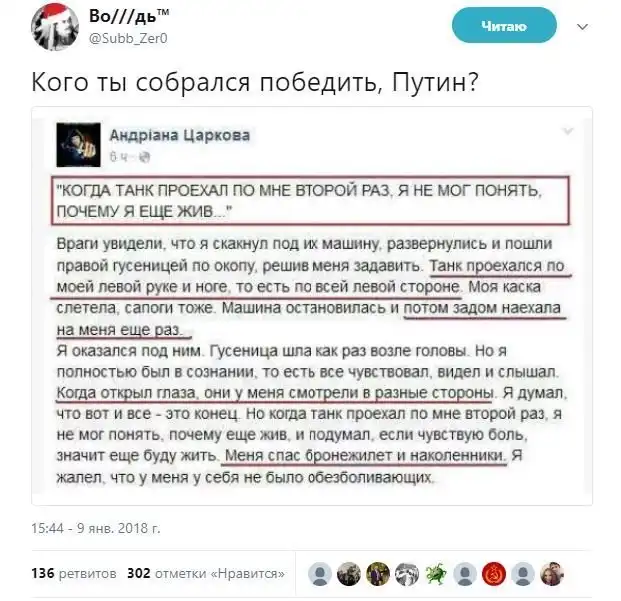View the 302 отметки «Нравится» list
This screenshot has width=621, height=601.
[x=206, y=573]
